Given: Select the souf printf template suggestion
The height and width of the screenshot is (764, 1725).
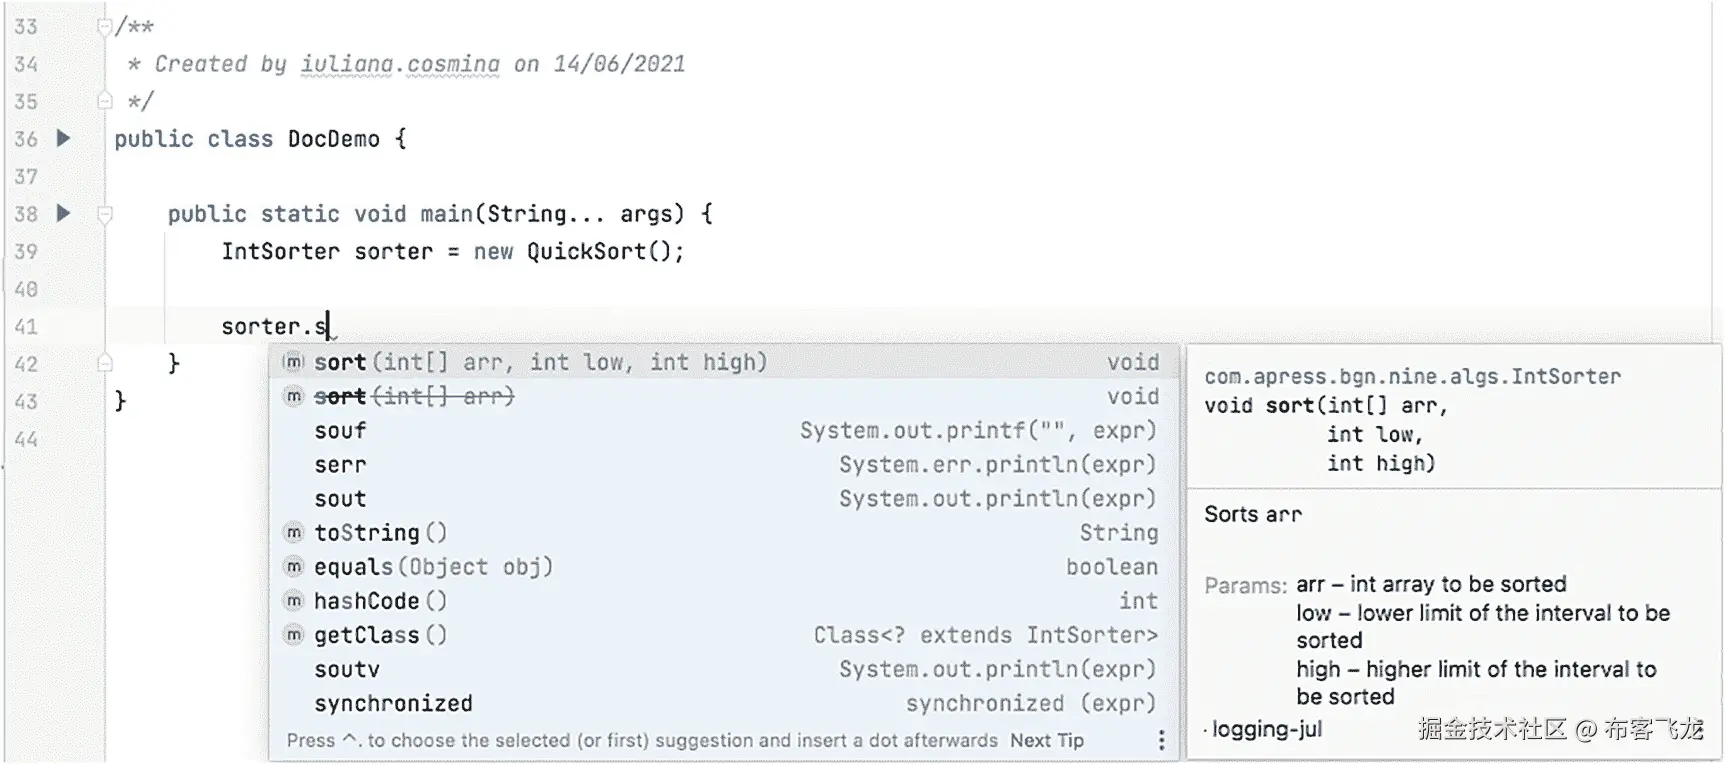Looking at the screenshot, I should click(340, 431).
